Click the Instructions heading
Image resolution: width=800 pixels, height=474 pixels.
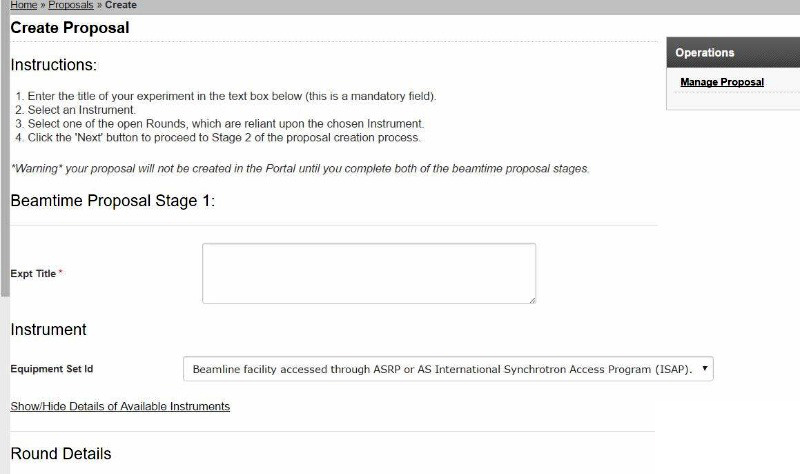coord(54,65)
